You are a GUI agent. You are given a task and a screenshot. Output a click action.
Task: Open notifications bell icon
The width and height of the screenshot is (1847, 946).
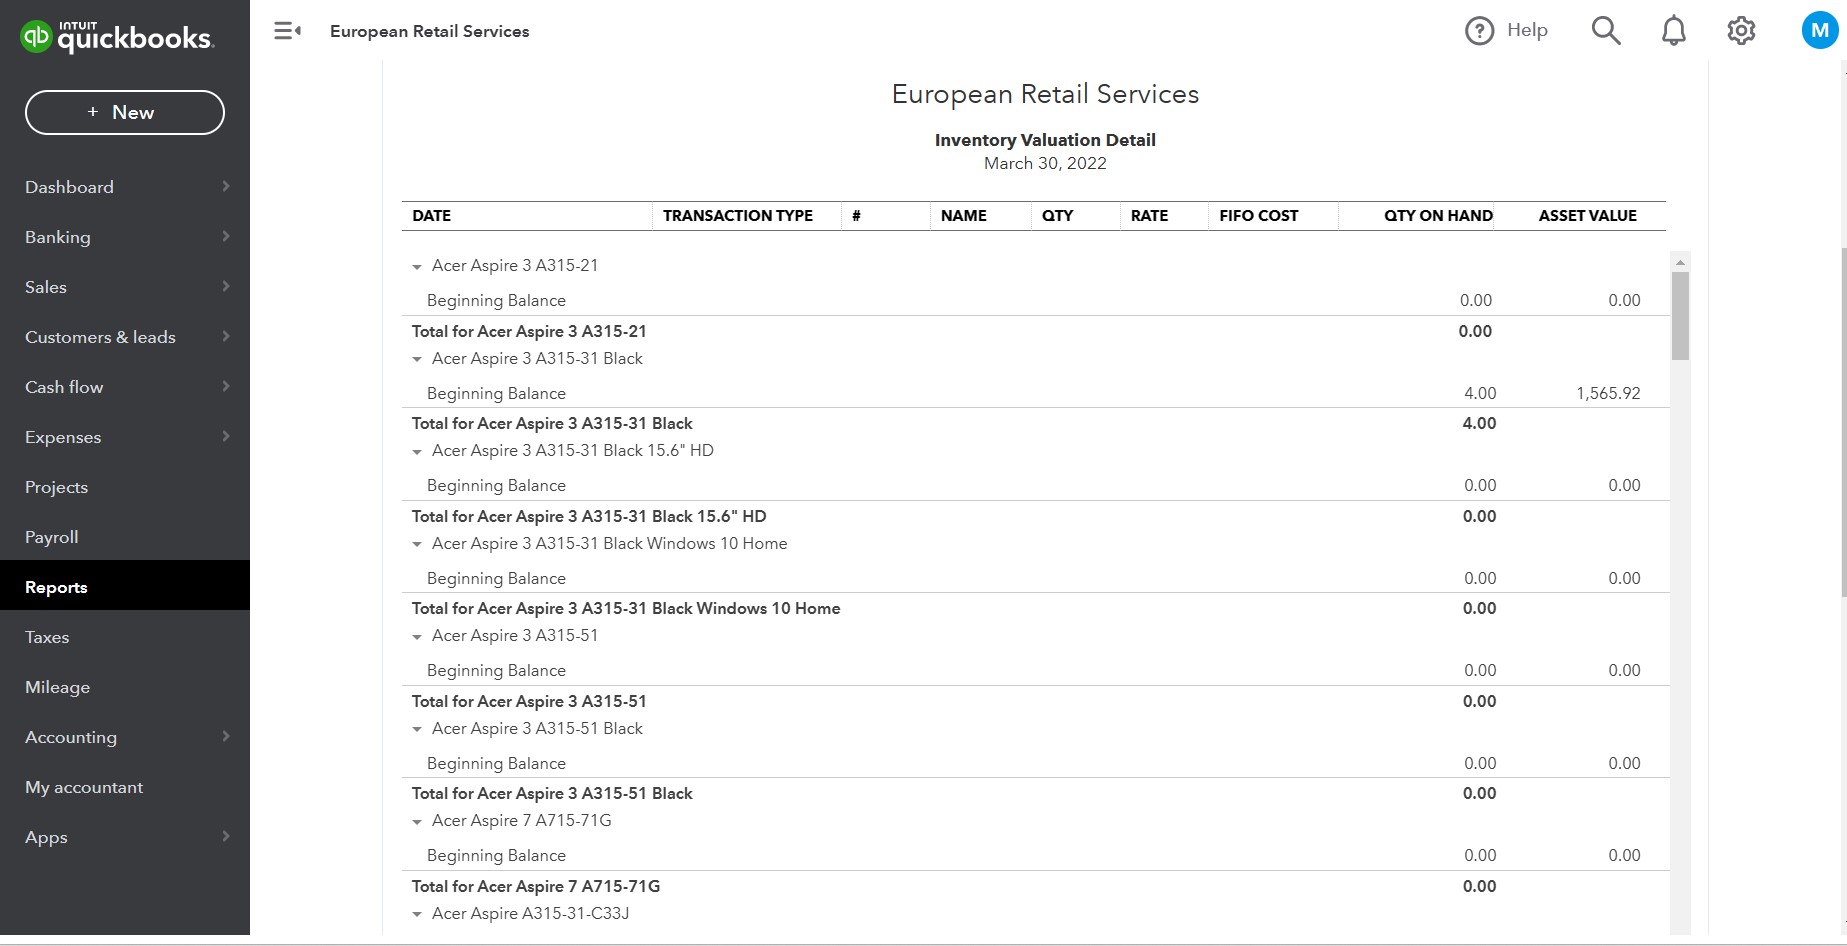[1673, 31]
